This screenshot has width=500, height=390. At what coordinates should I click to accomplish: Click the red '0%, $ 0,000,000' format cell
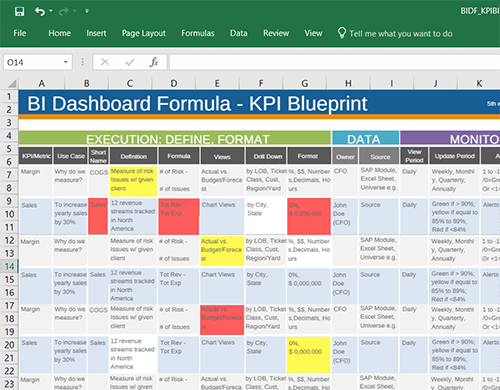coord(309,216)
